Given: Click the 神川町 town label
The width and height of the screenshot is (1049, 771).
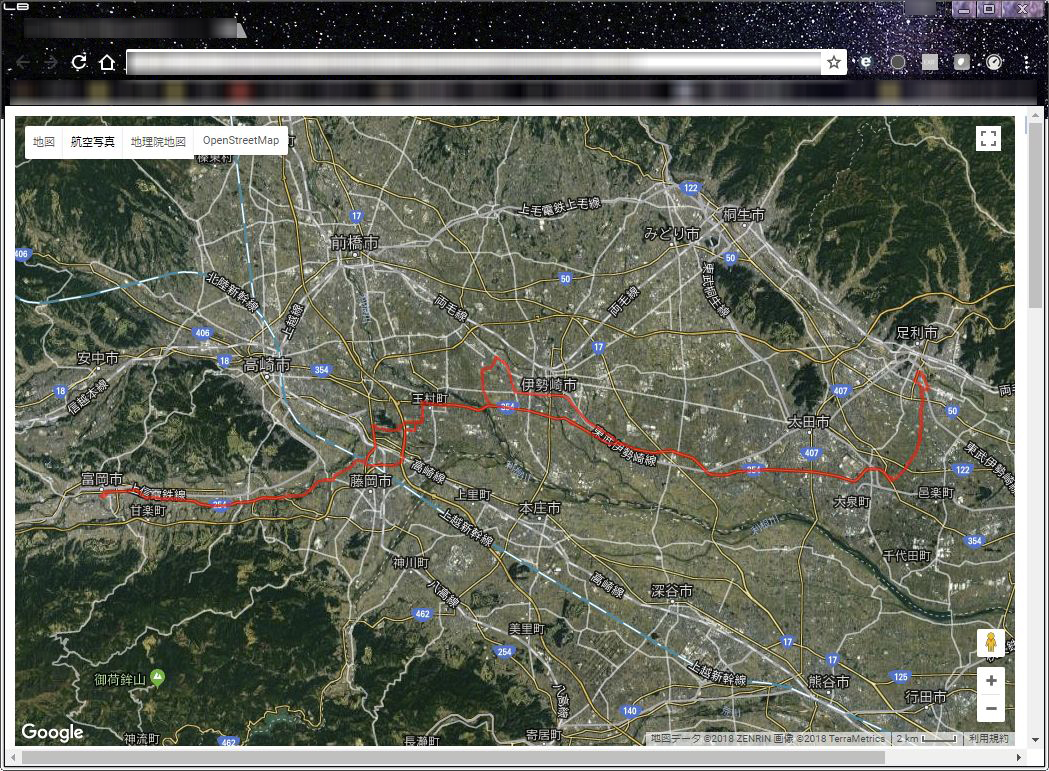Looking at the screenshot, I should (411, 562).
